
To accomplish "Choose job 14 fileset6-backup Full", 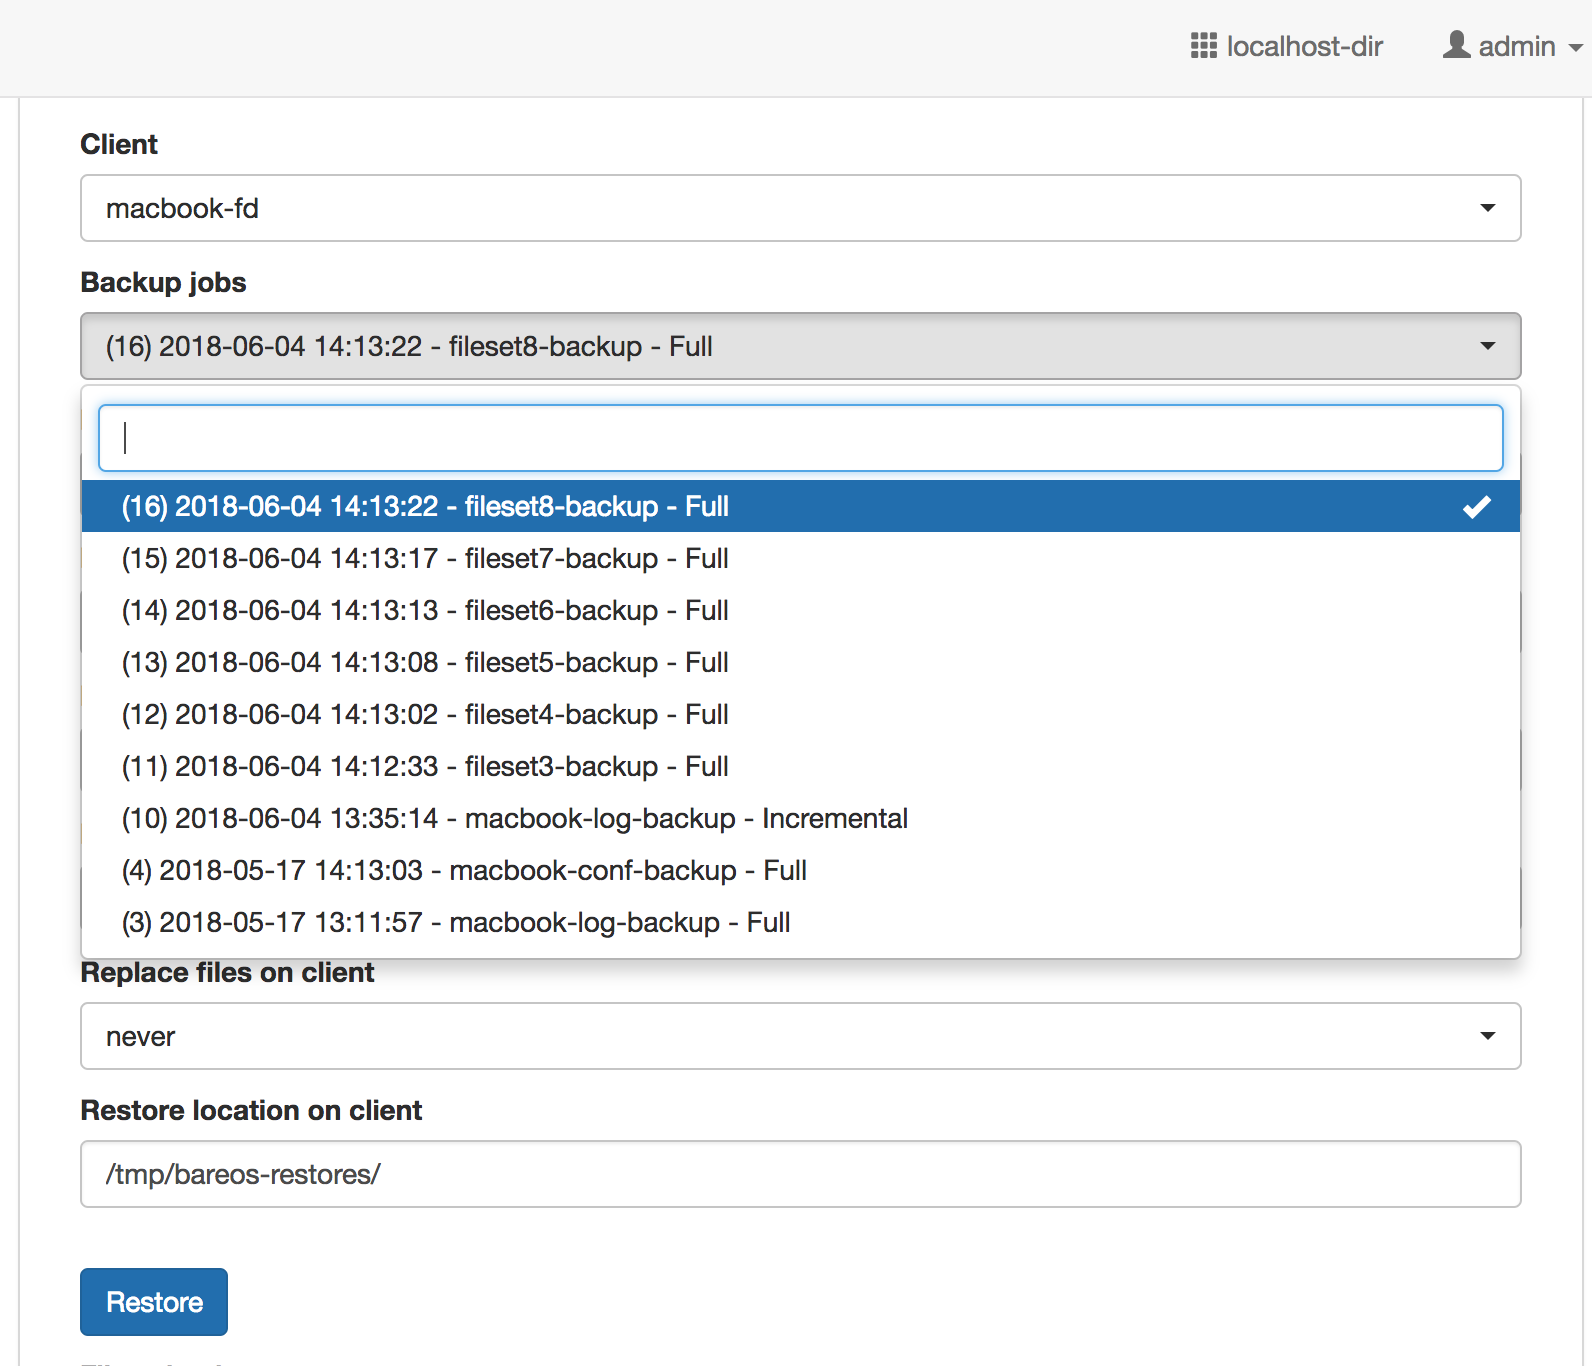I will pyautogui.click(x=425, y=611).
